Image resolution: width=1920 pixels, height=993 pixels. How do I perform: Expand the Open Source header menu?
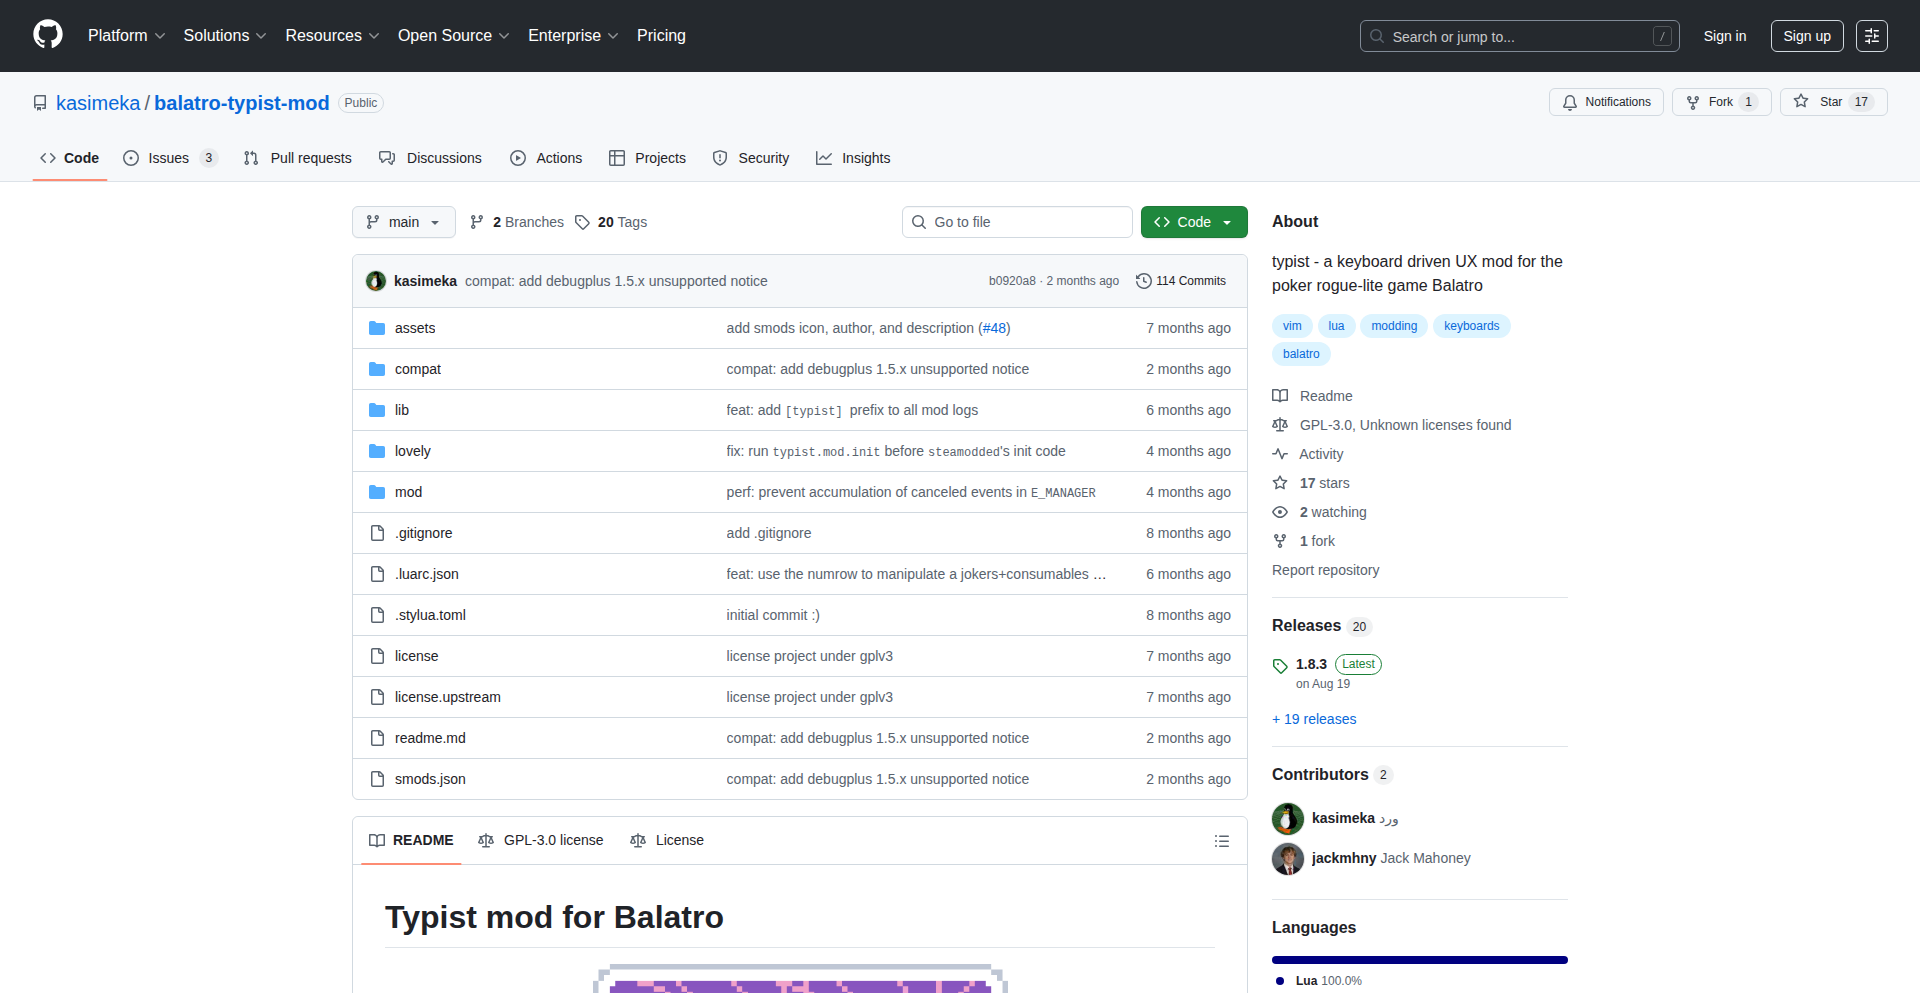tap(453, 36)
